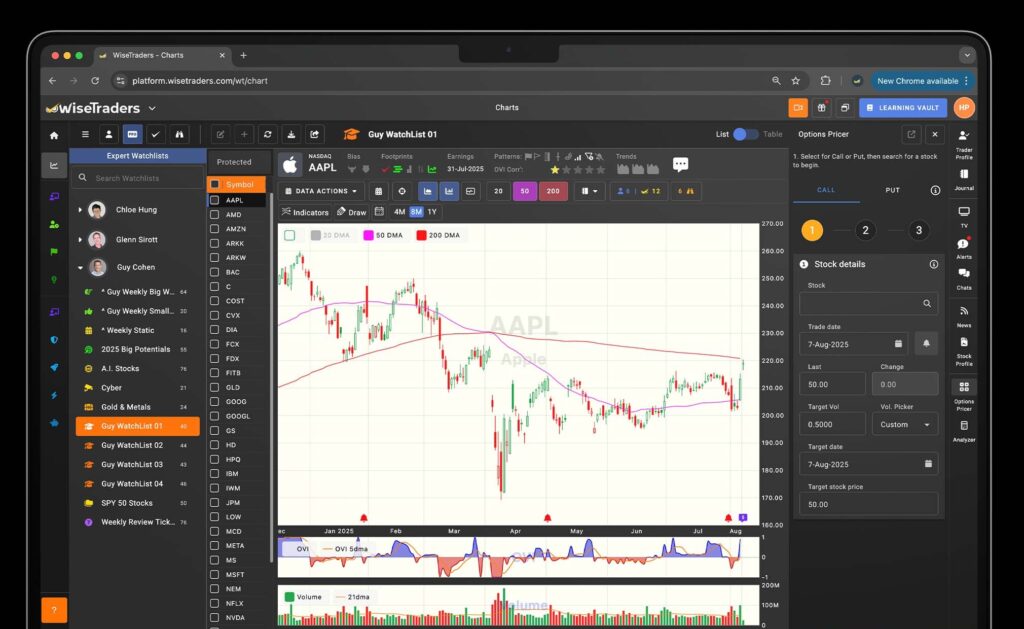Open the Indicators button
Screen dimensions: 1024x629
[305, 212]
